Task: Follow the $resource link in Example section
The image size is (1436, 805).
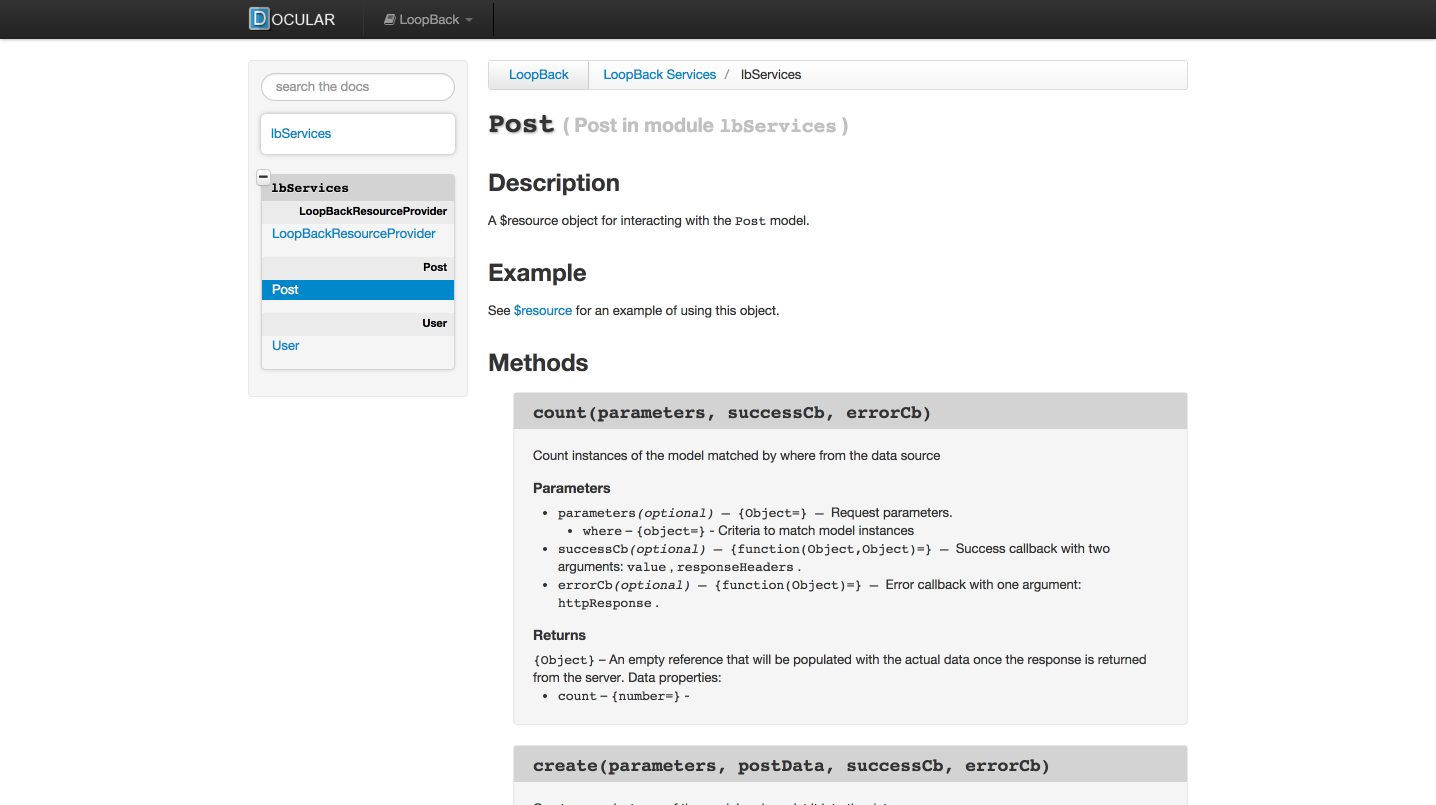Action: click(543, 311)
